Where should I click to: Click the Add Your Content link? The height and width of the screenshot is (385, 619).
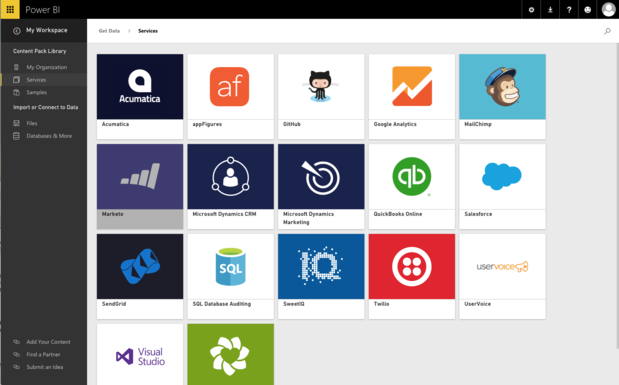coord(48,342)
